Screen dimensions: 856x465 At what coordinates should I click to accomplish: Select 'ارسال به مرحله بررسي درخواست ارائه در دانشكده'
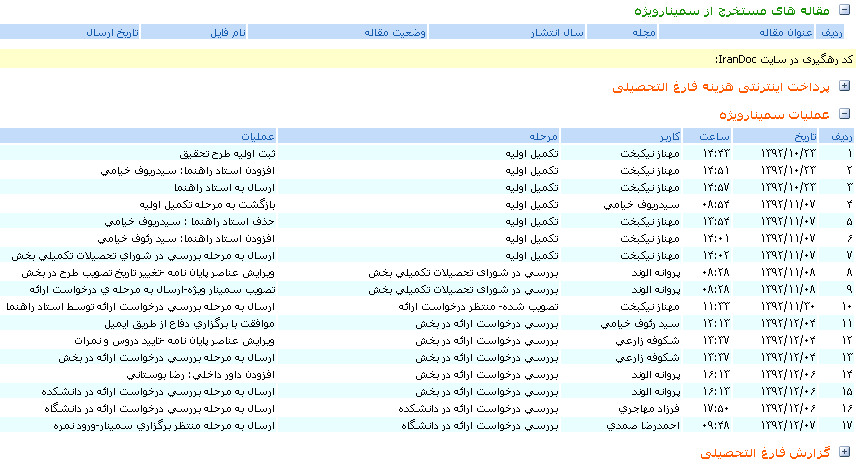tap(158, 391)
